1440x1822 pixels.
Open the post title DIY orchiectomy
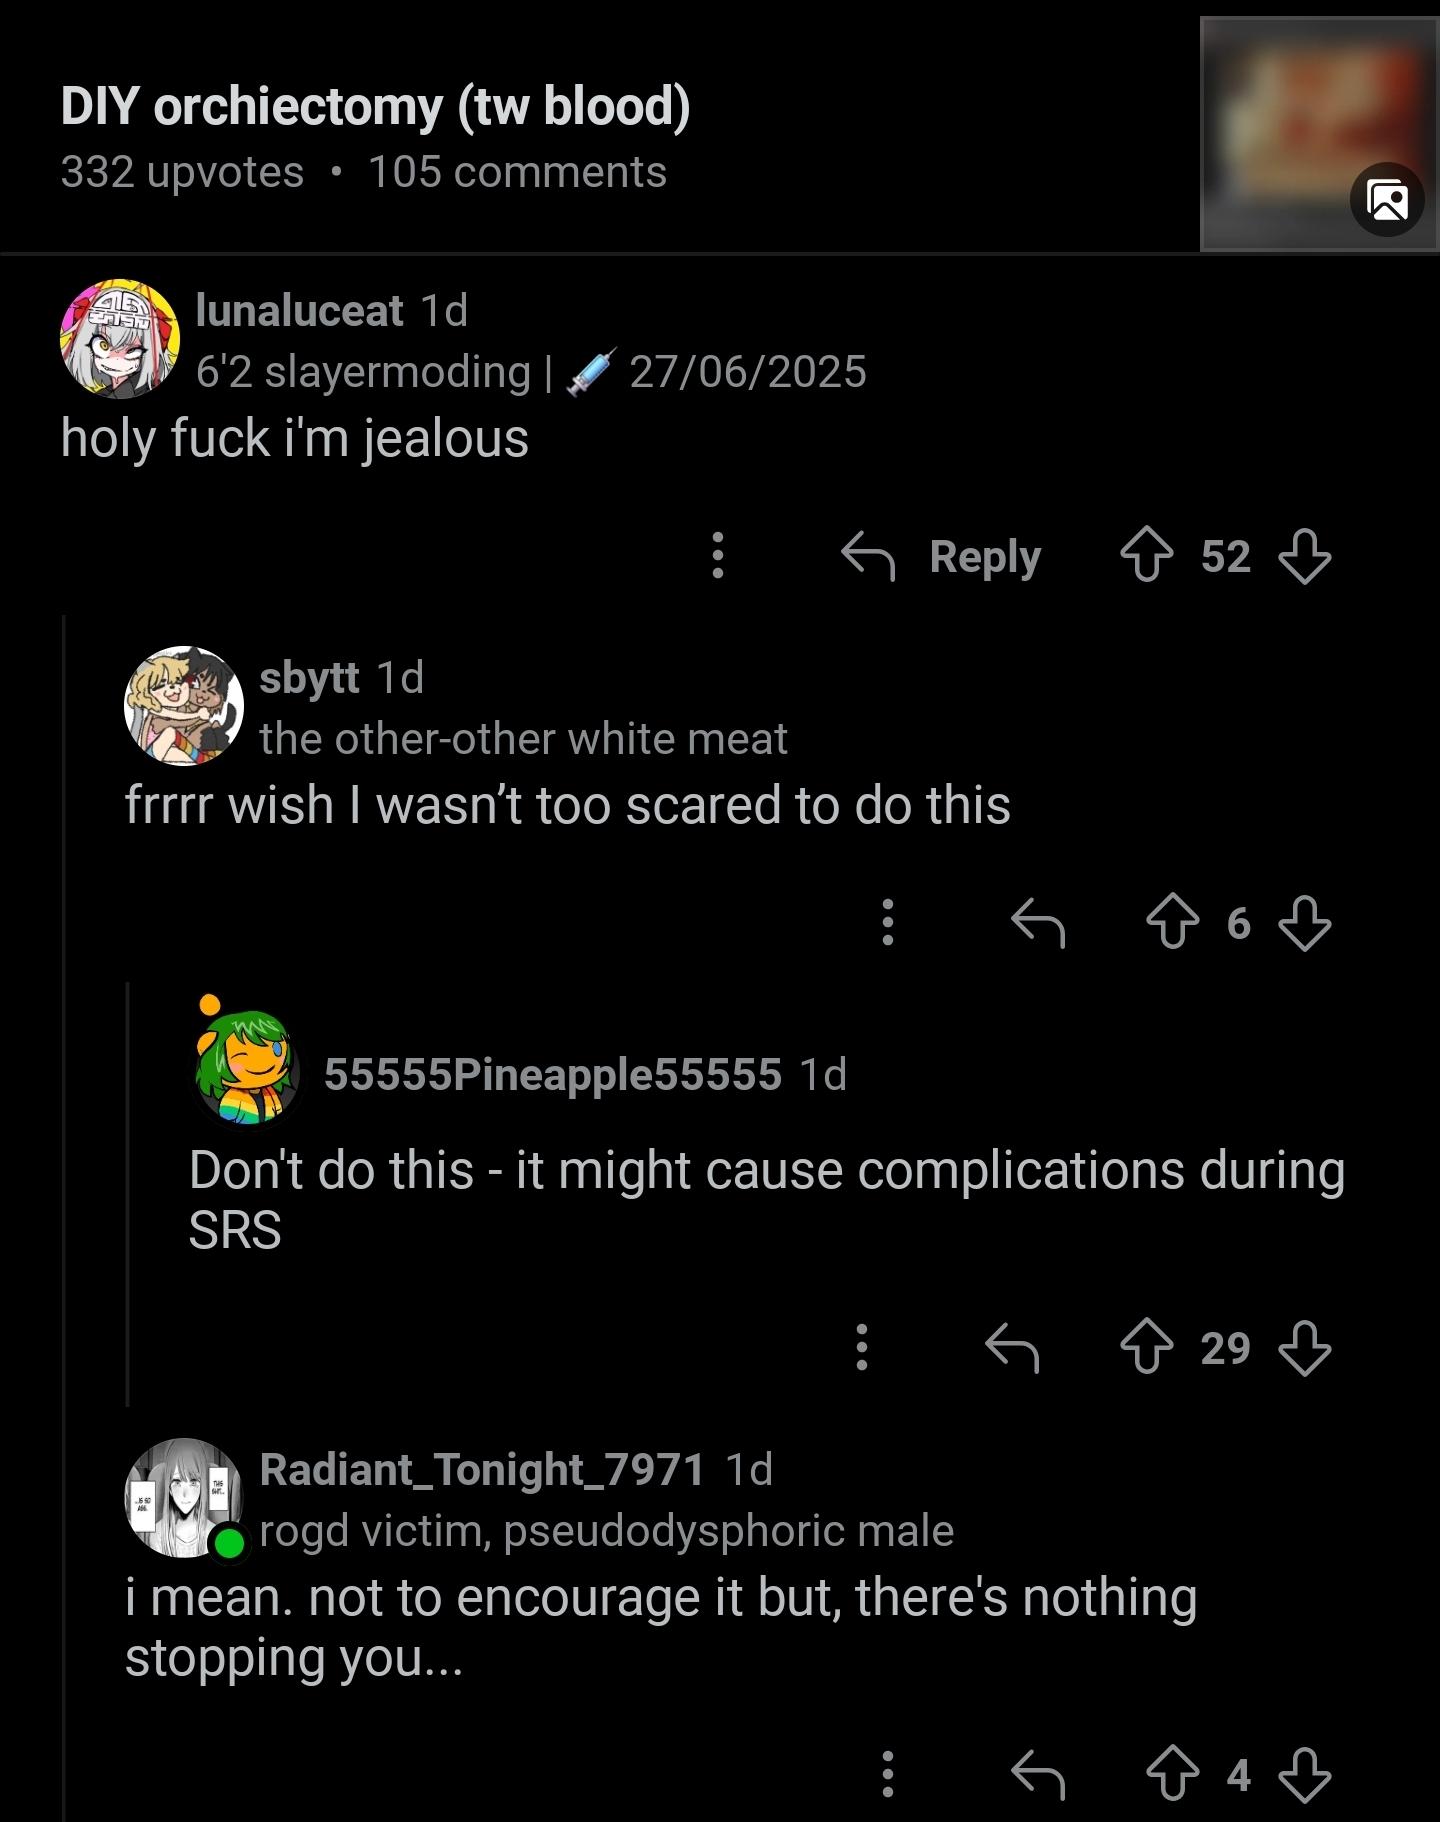point(375,106)
